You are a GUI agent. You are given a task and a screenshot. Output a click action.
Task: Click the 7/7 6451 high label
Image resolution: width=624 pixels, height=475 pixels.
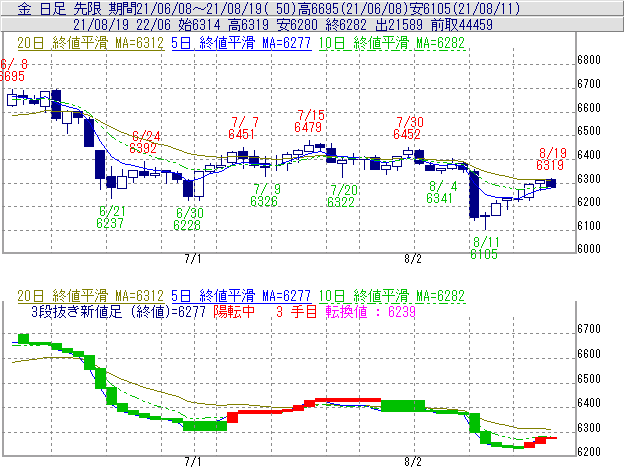point(243,128)
